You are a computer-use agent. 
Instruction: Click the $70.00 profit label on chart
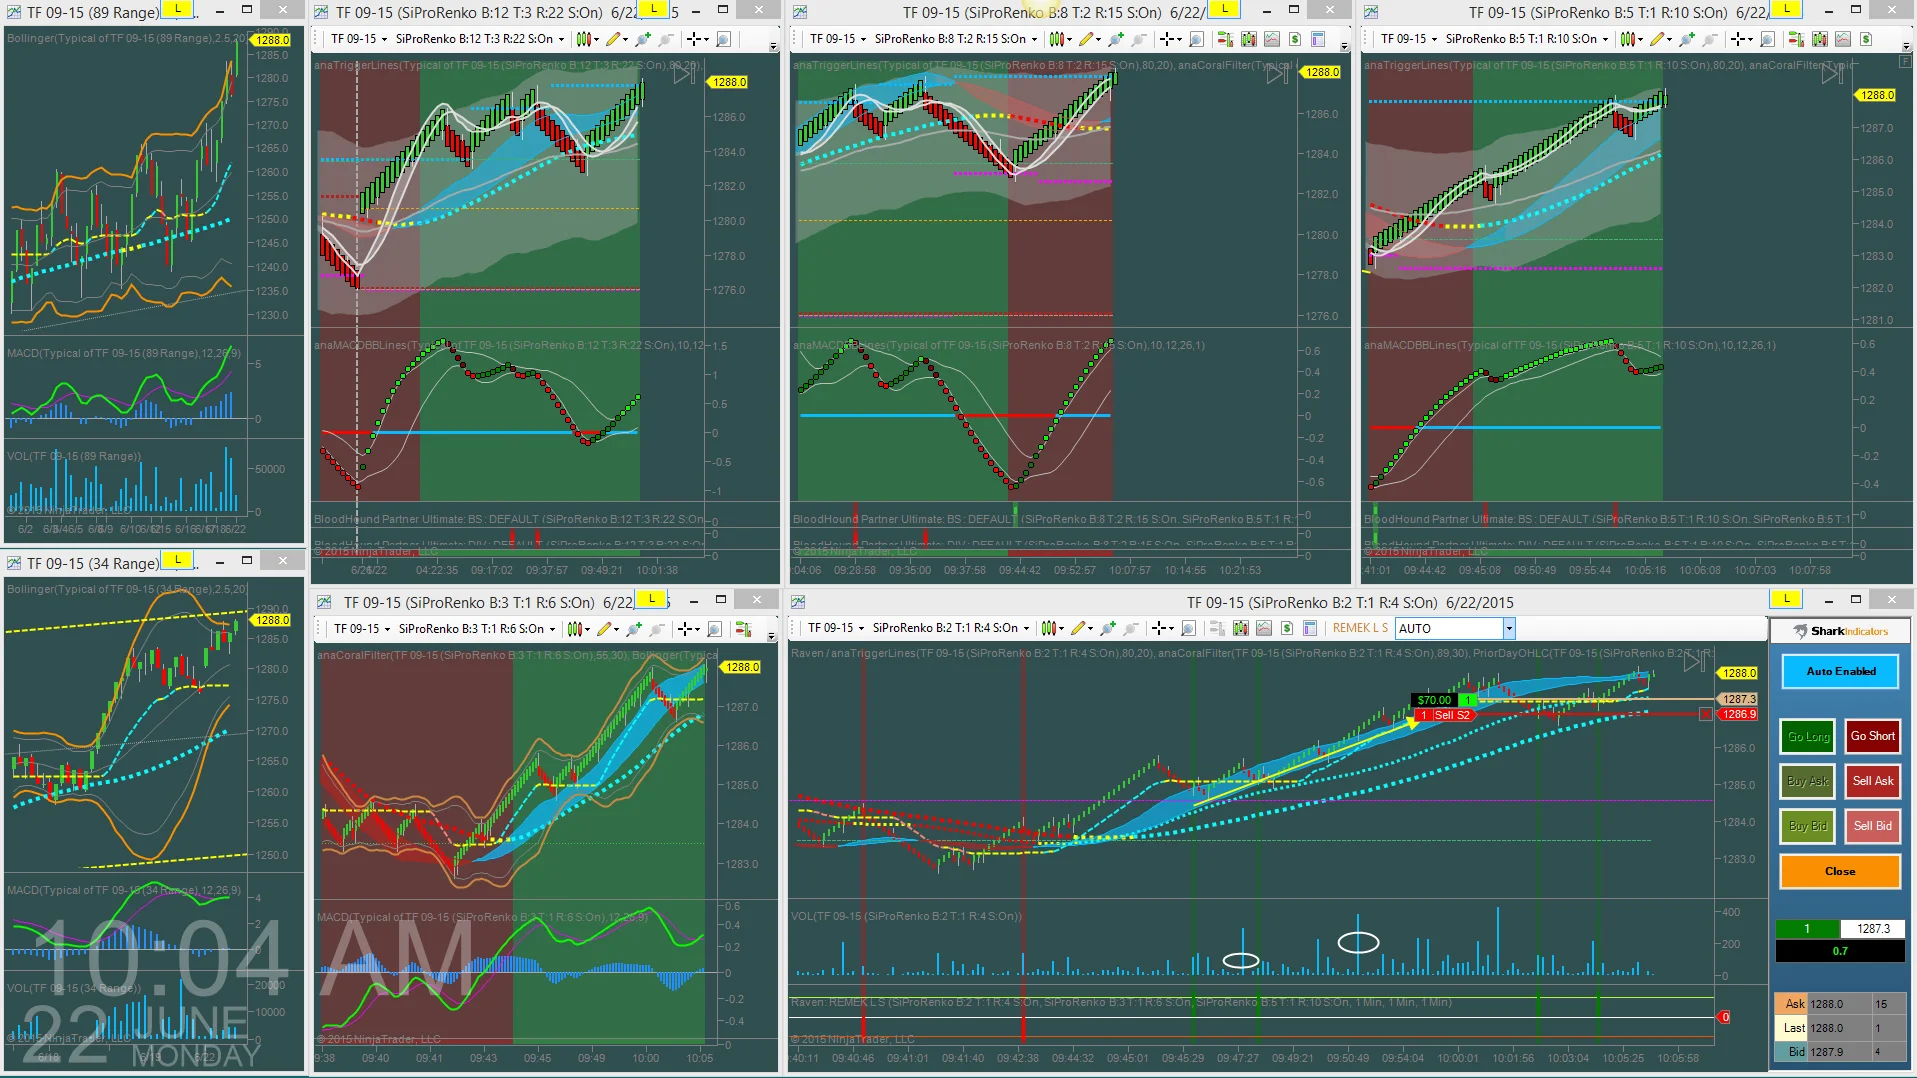tap(1434, 700)
